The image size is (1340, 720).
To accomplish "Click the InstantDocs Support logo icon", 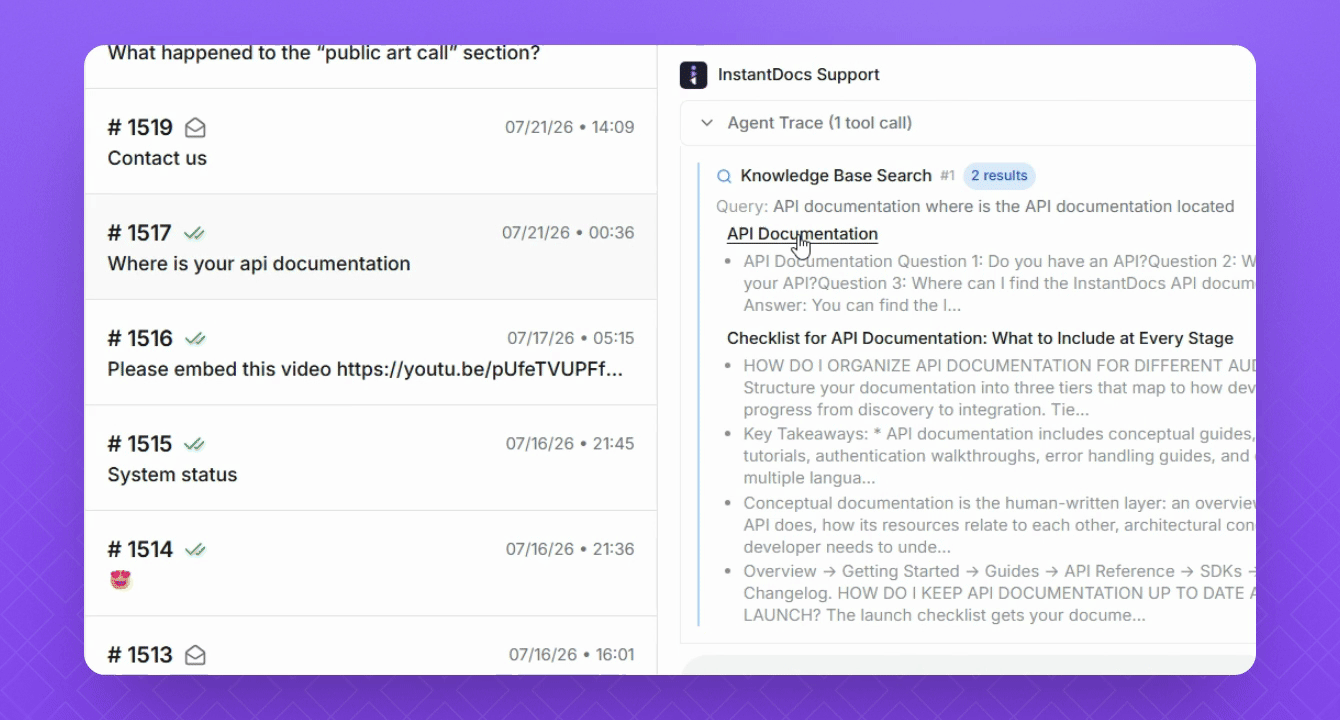I will [693, 75].
